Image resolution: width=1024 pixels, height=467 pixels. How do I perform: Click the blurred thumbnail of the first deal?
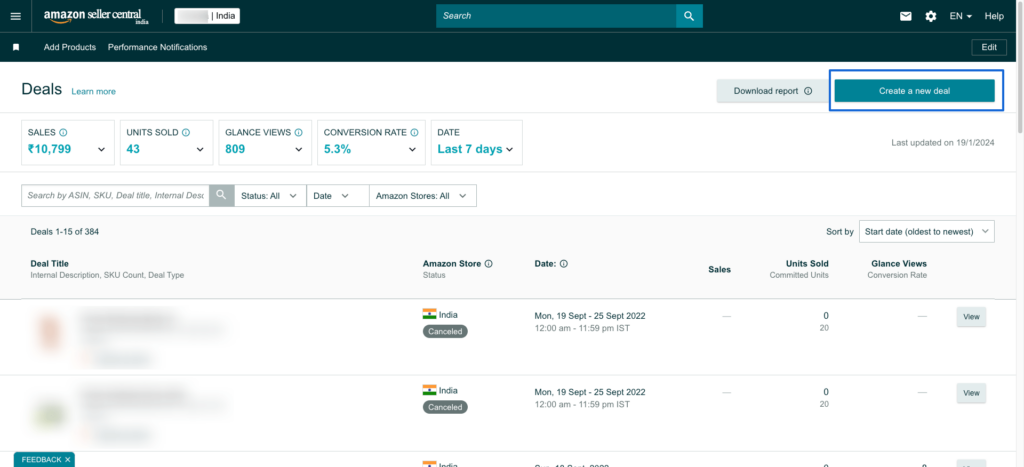[x=49, y=330]
